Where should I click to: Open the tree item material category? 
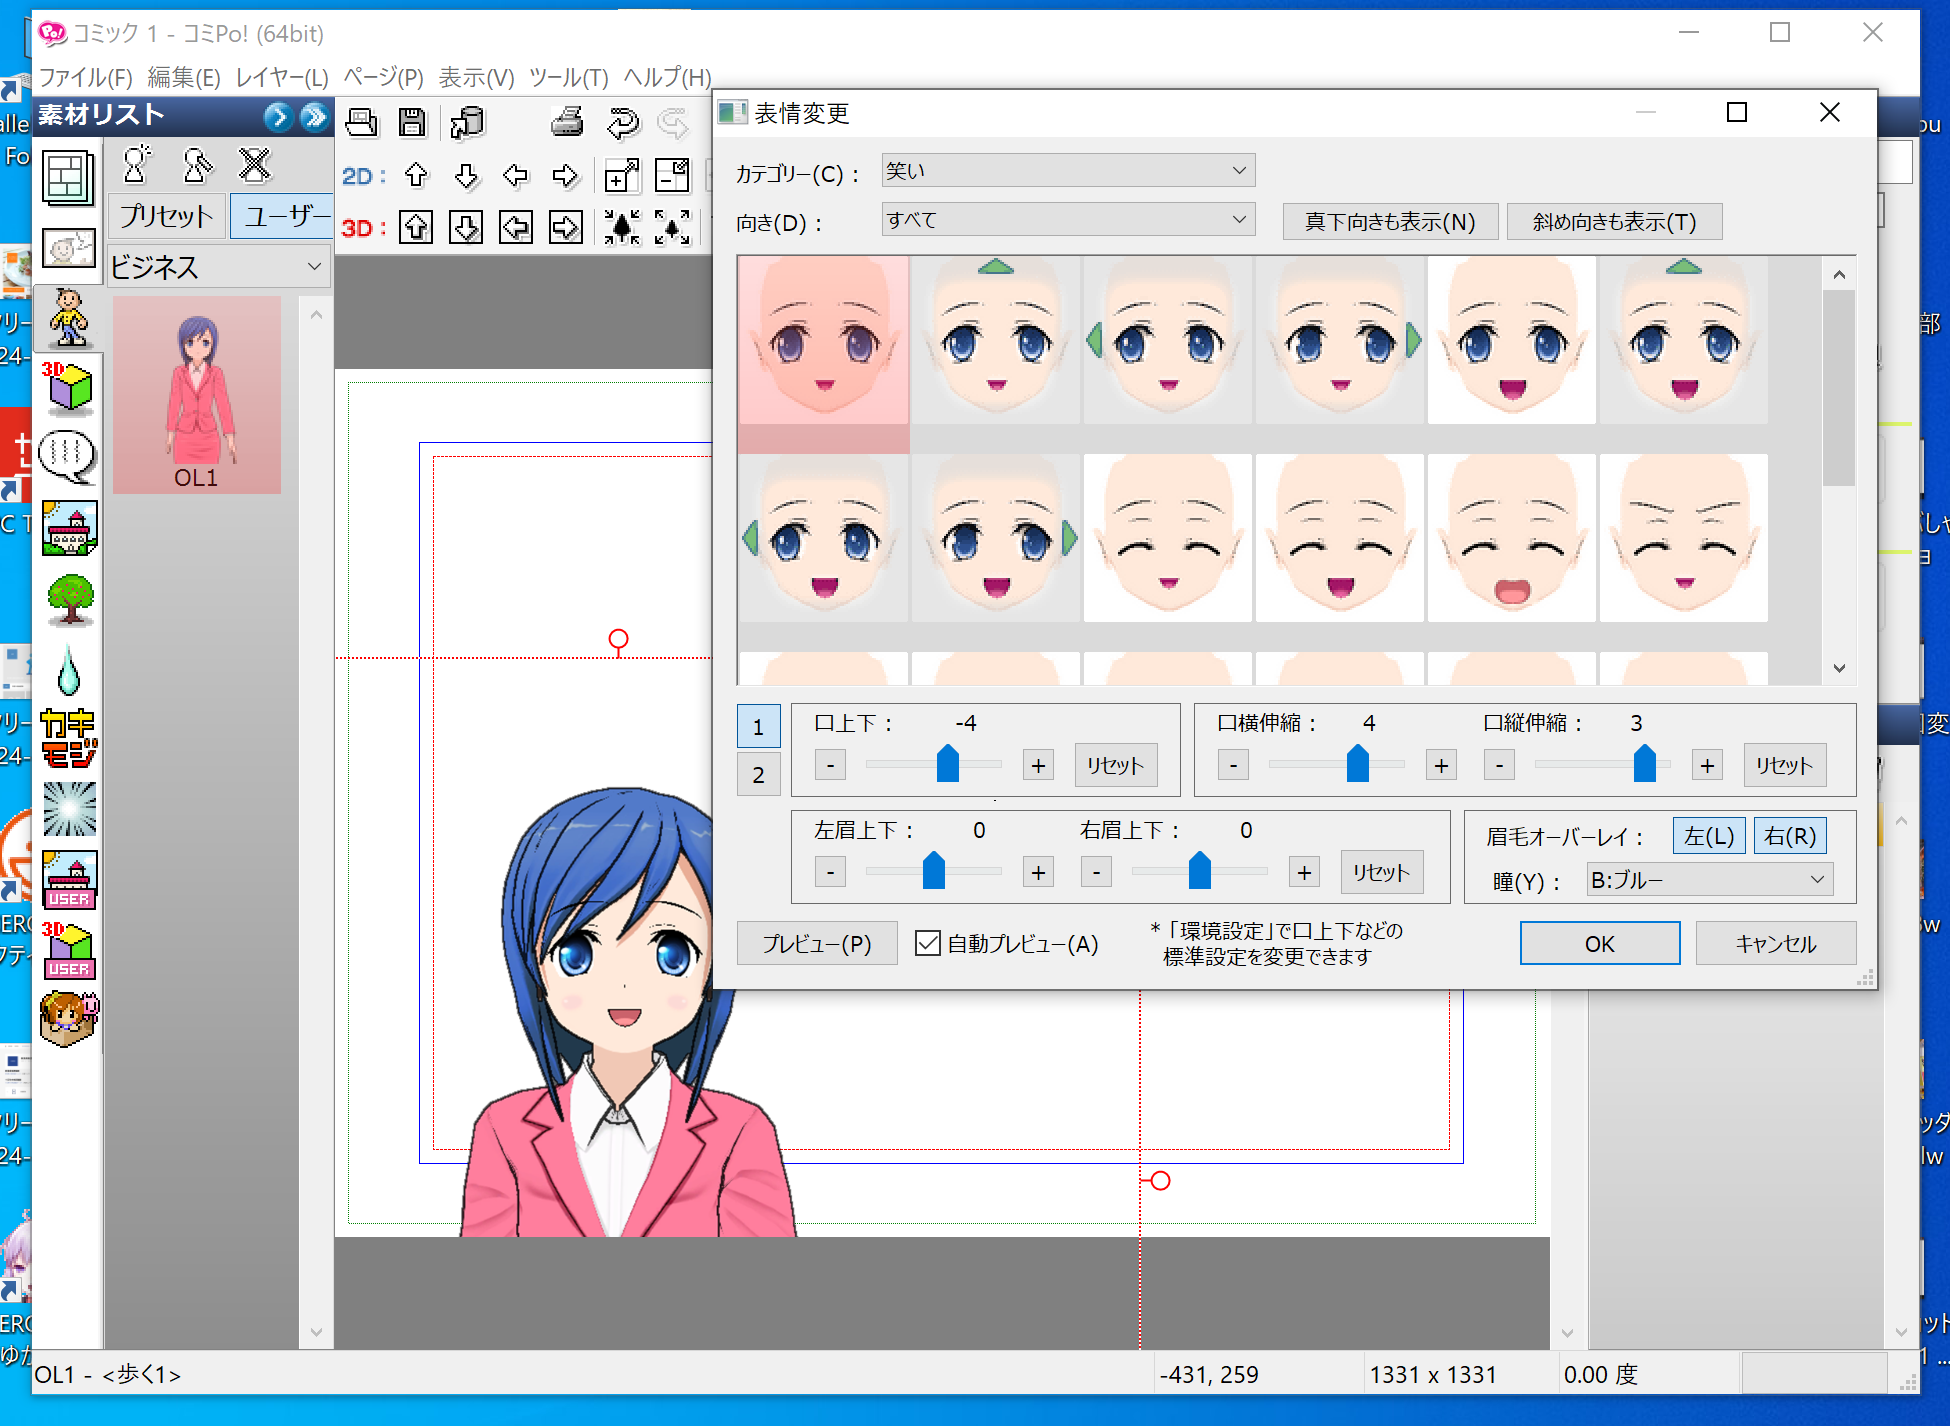[70, 600]
